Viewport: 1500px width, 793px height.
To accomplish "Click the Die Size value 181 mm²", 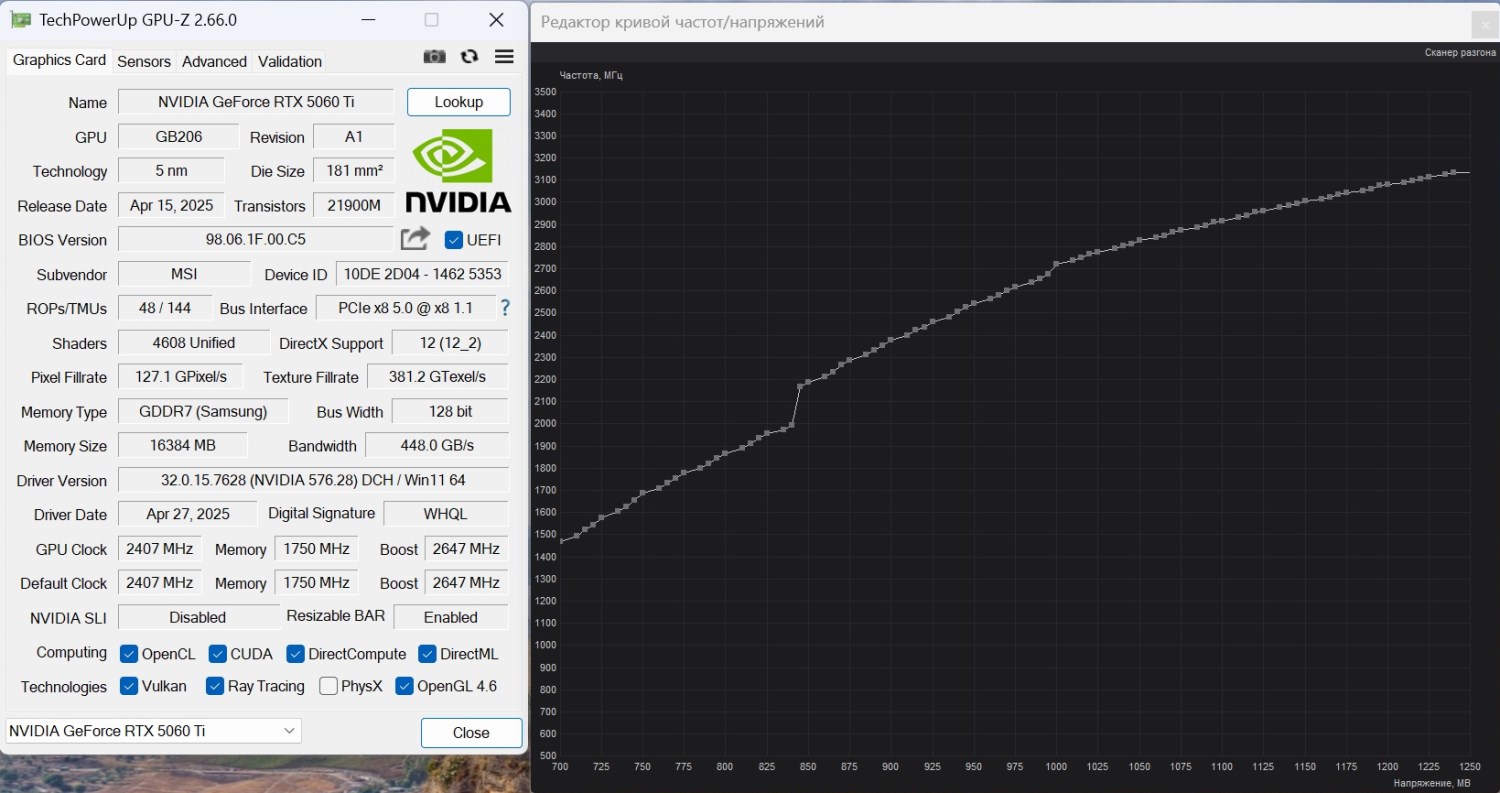I will click(x=354, y=171).
